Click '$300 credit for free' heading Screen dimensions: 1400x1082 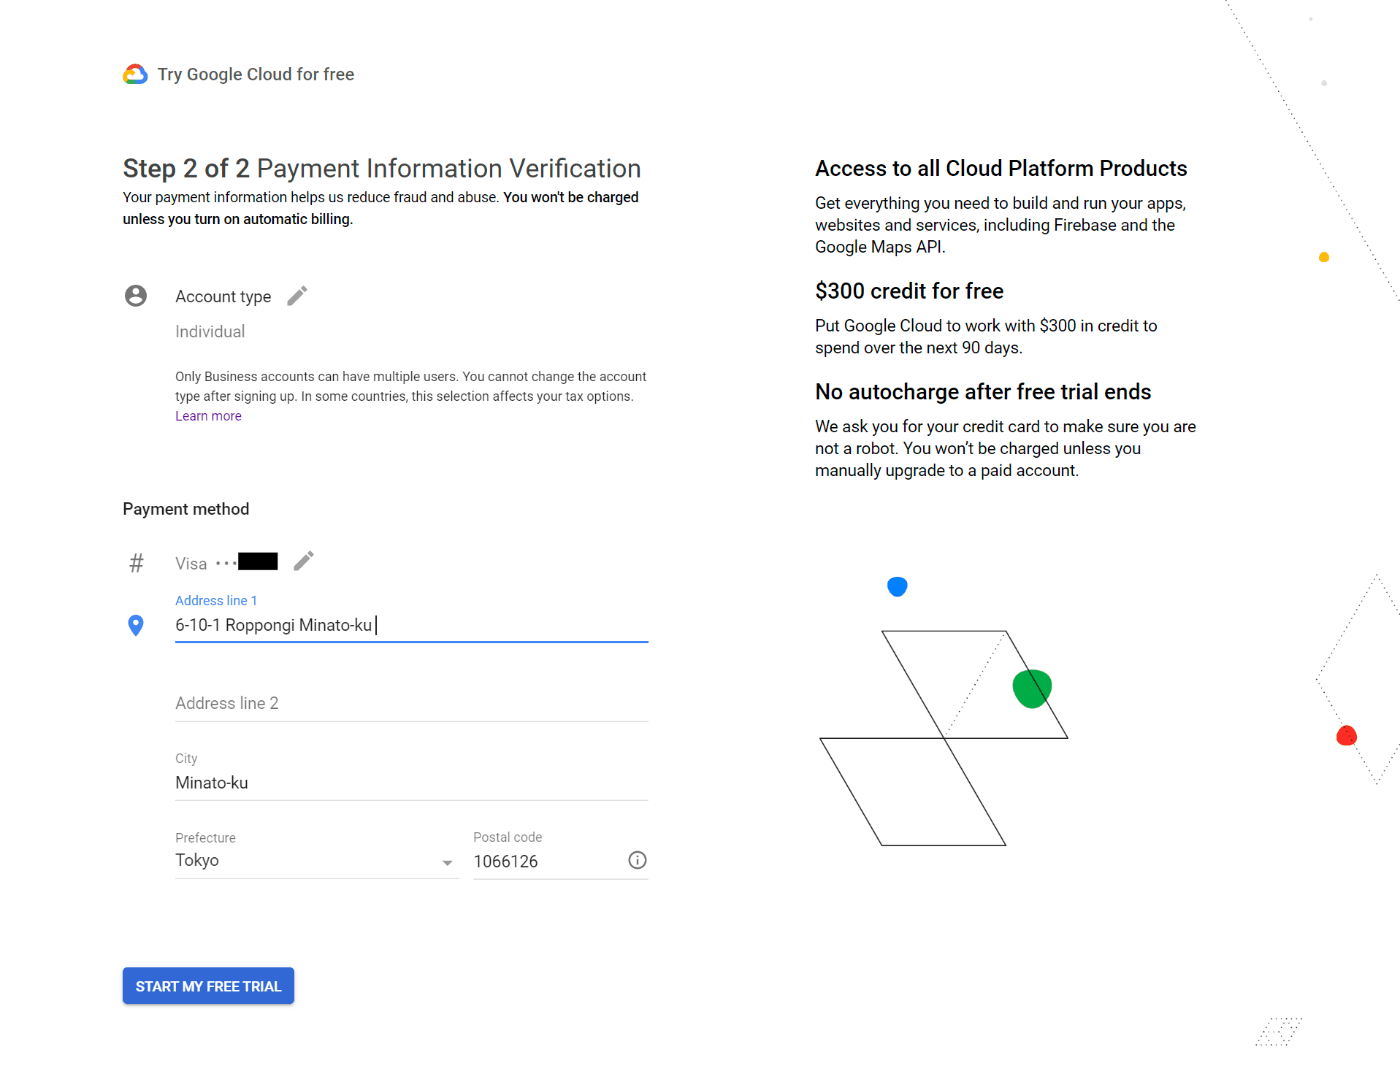click(909, 291)
